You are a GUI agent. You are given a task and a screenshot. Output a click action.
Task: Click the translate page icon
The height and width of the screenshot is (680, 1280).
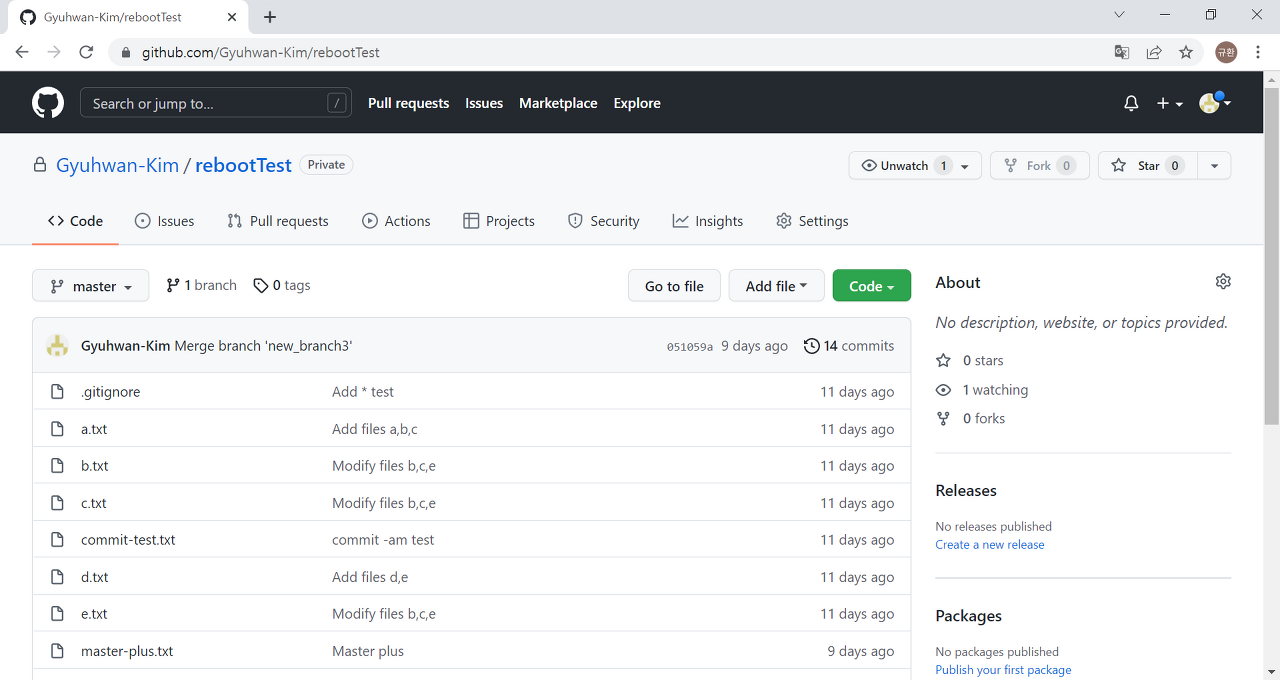pos(1122,52)
